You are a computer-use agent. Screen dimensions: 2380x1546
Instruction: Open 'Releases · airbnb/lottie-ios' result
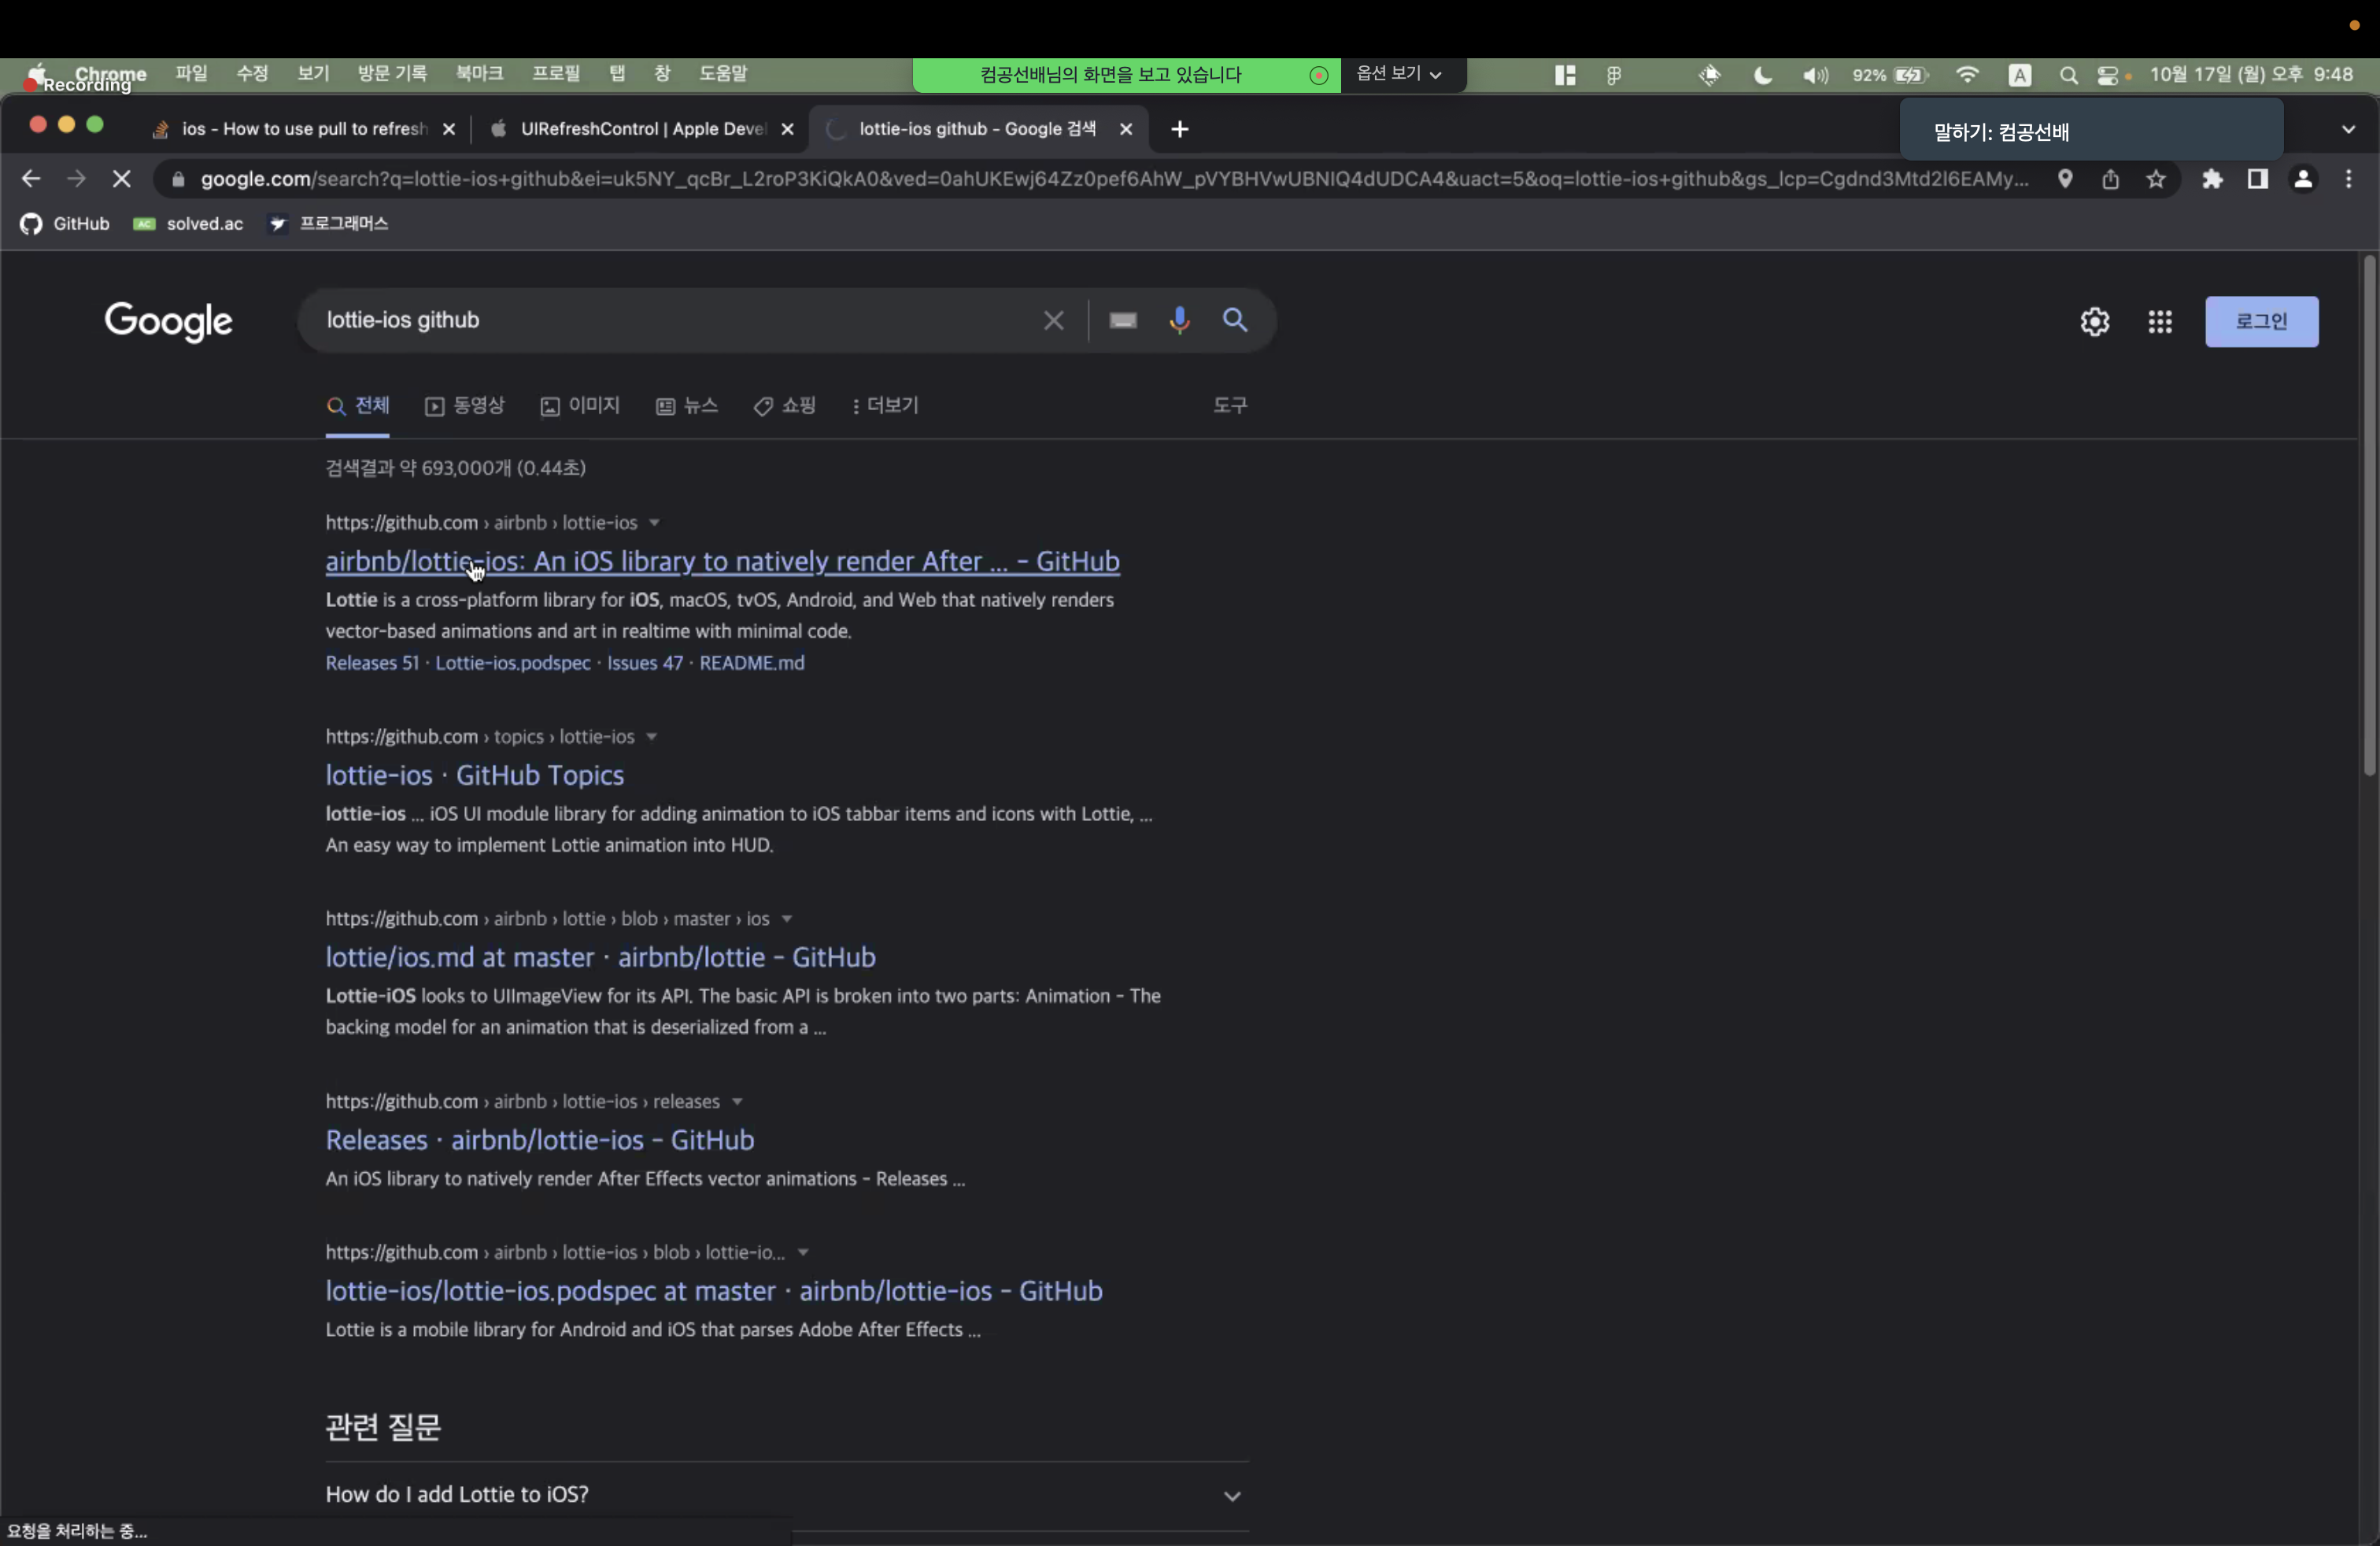tap(539, 1140)
